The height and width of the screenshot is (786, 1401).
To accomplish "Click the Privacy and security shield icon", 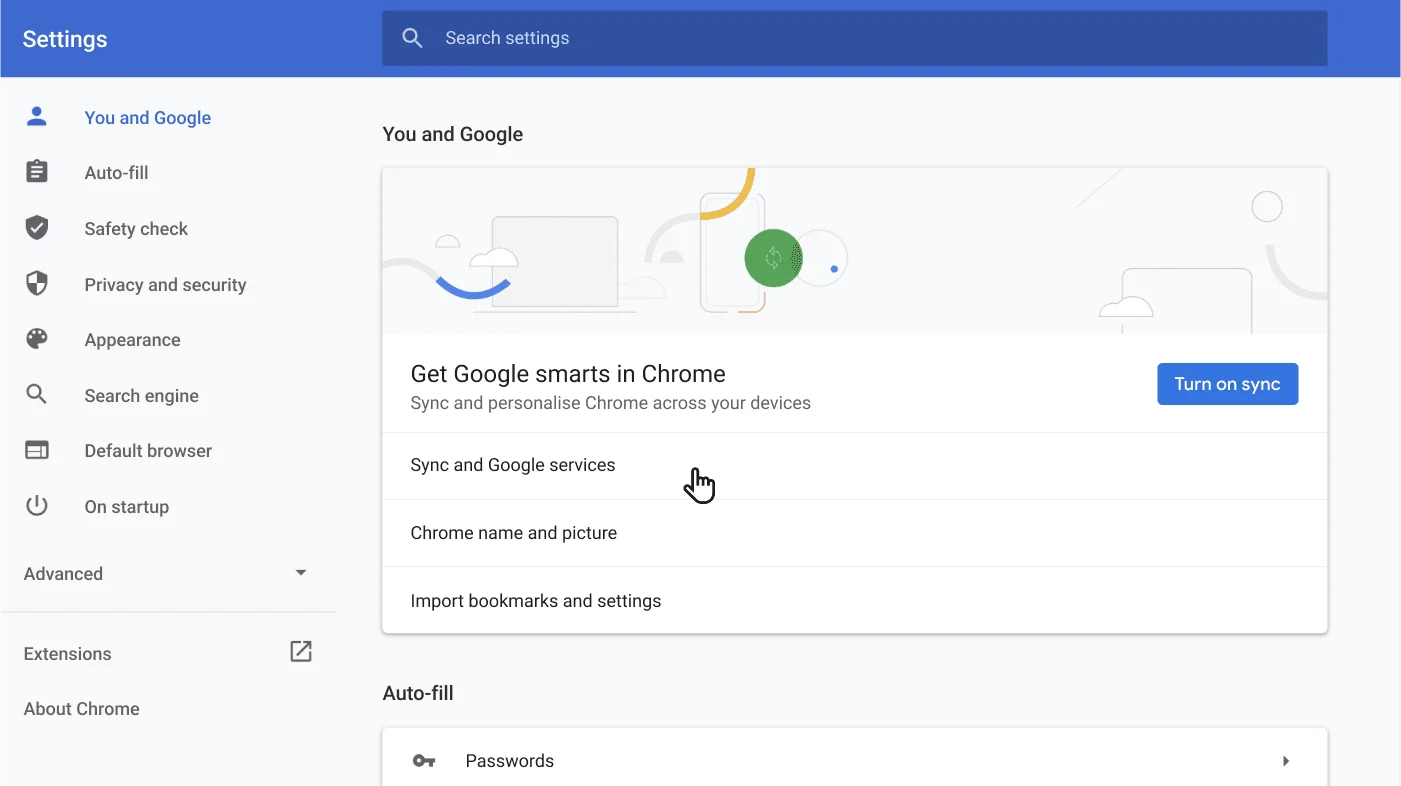I will [x=36, y=283].
